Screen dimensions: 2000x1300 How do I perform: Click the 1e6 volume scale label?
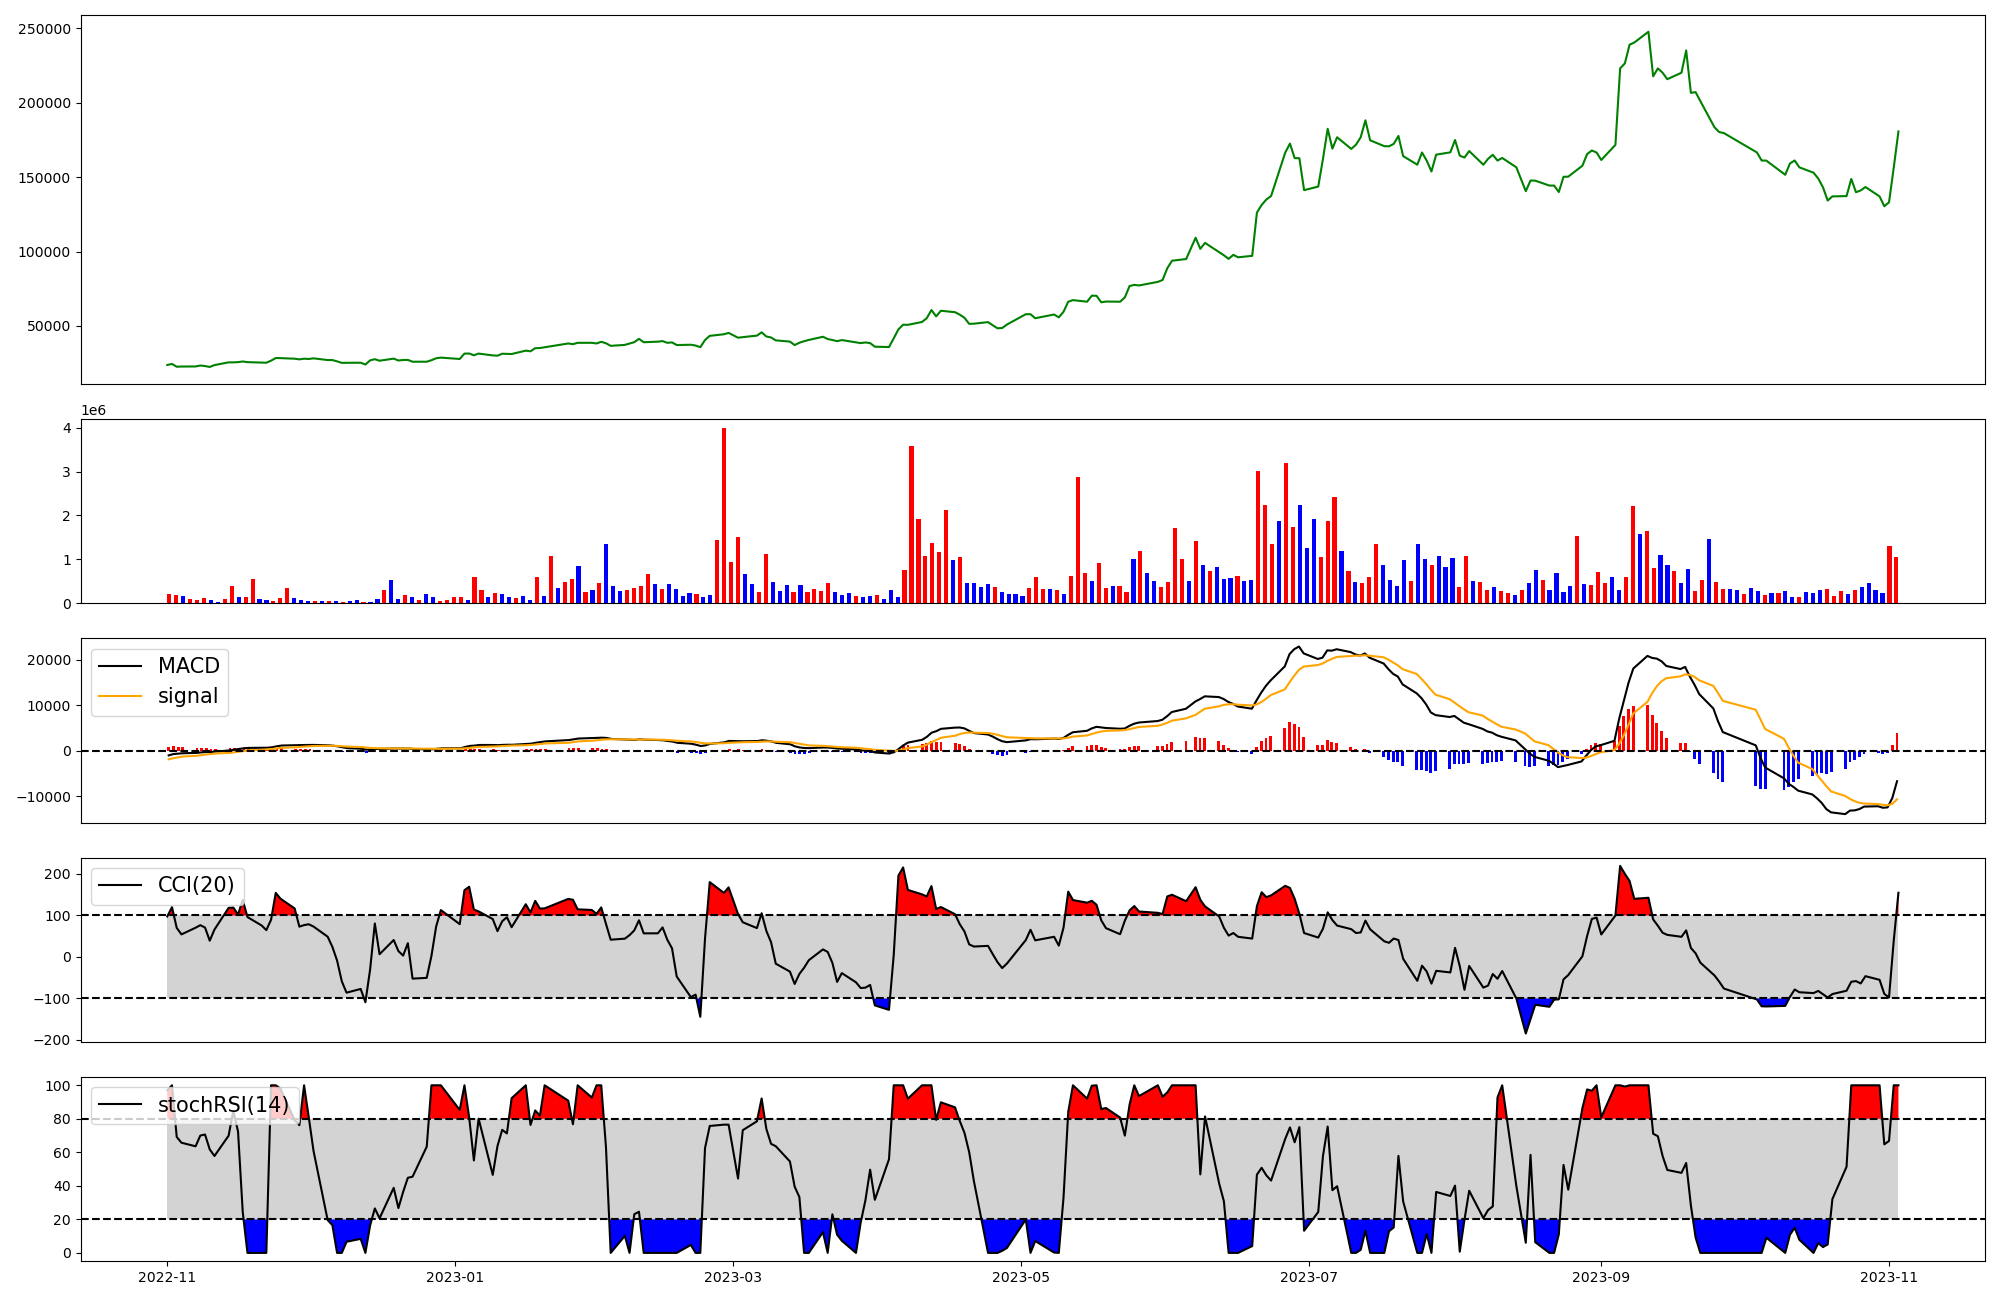click(93, 411)
